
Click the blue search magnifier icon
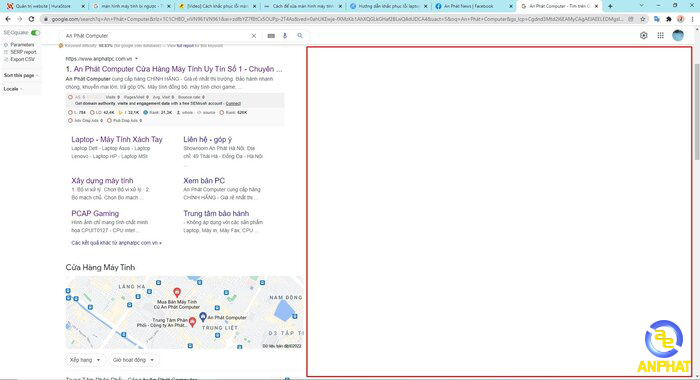click(x=300, y=36)
